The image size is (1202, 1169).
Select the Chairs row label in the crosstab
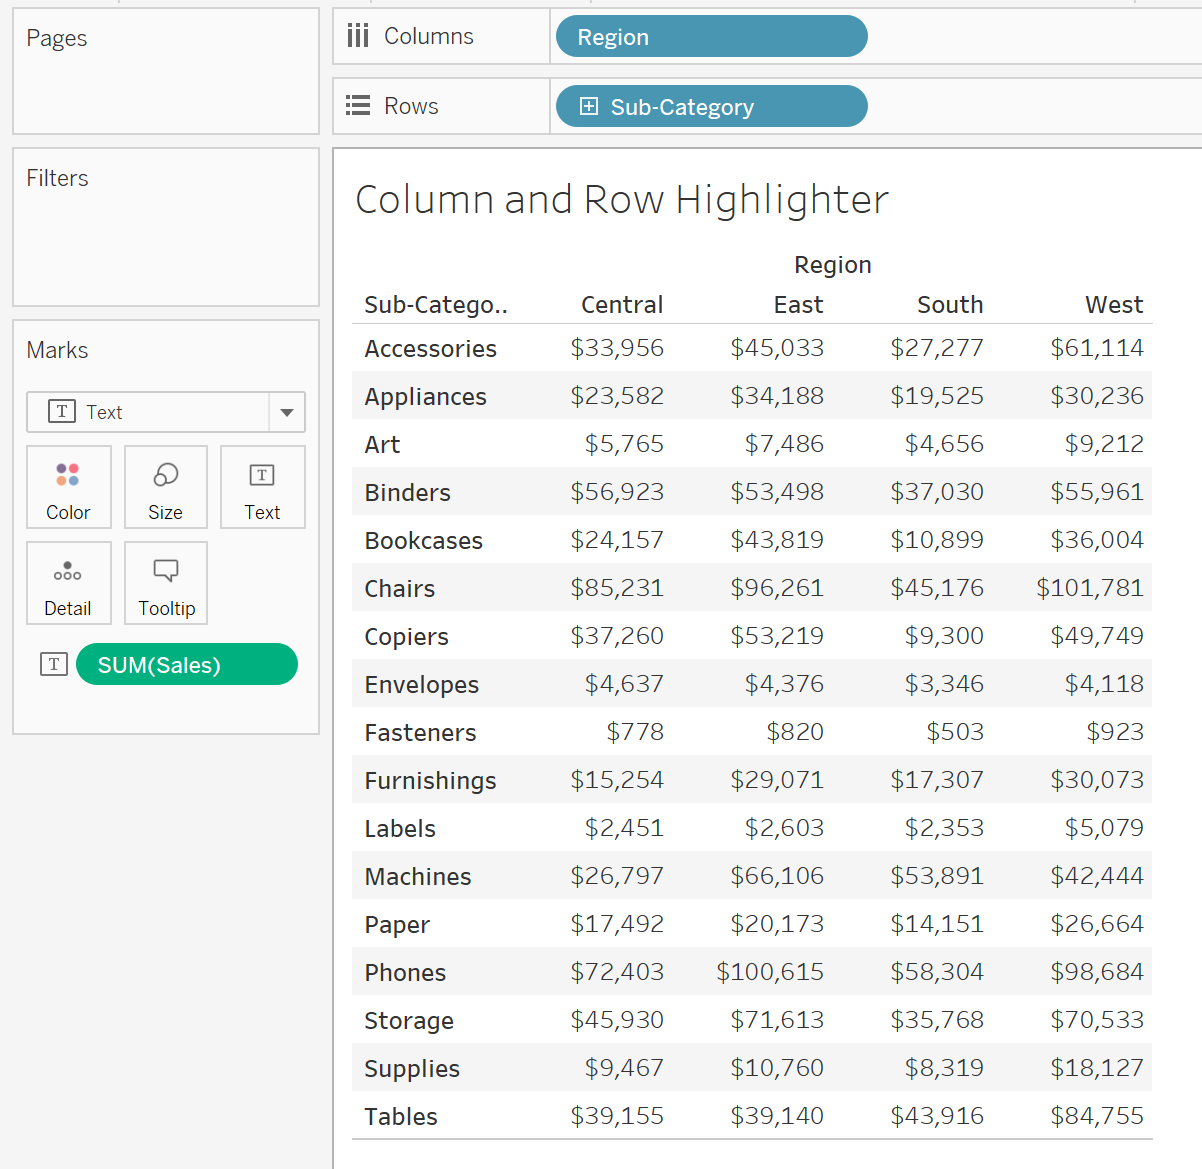pyautogui.click(x=399, y=588)
